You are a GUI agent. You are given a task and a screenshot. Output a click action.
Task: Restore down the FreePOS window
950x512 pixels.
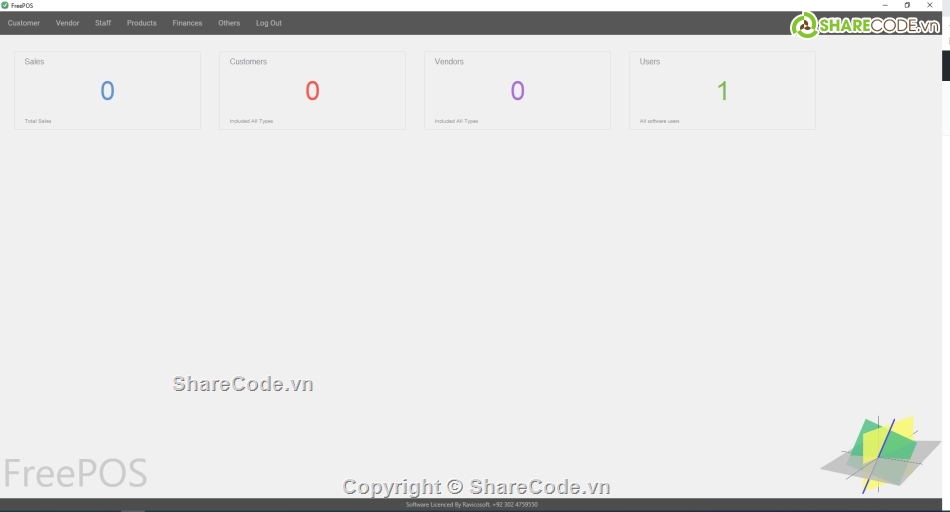(x=907, y=5)
